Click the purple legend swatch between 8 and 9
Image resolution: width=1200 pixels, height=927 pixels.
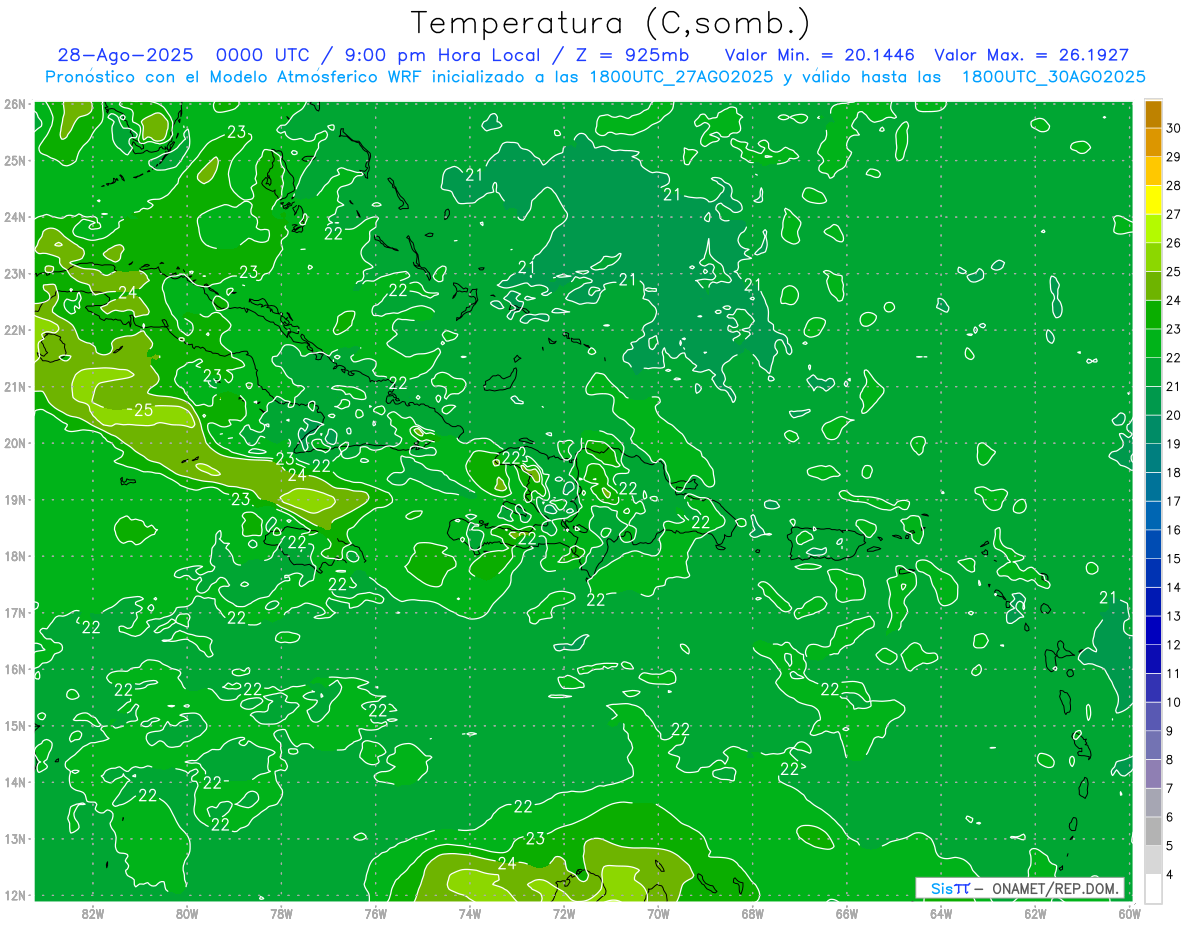coord(1153,745)
